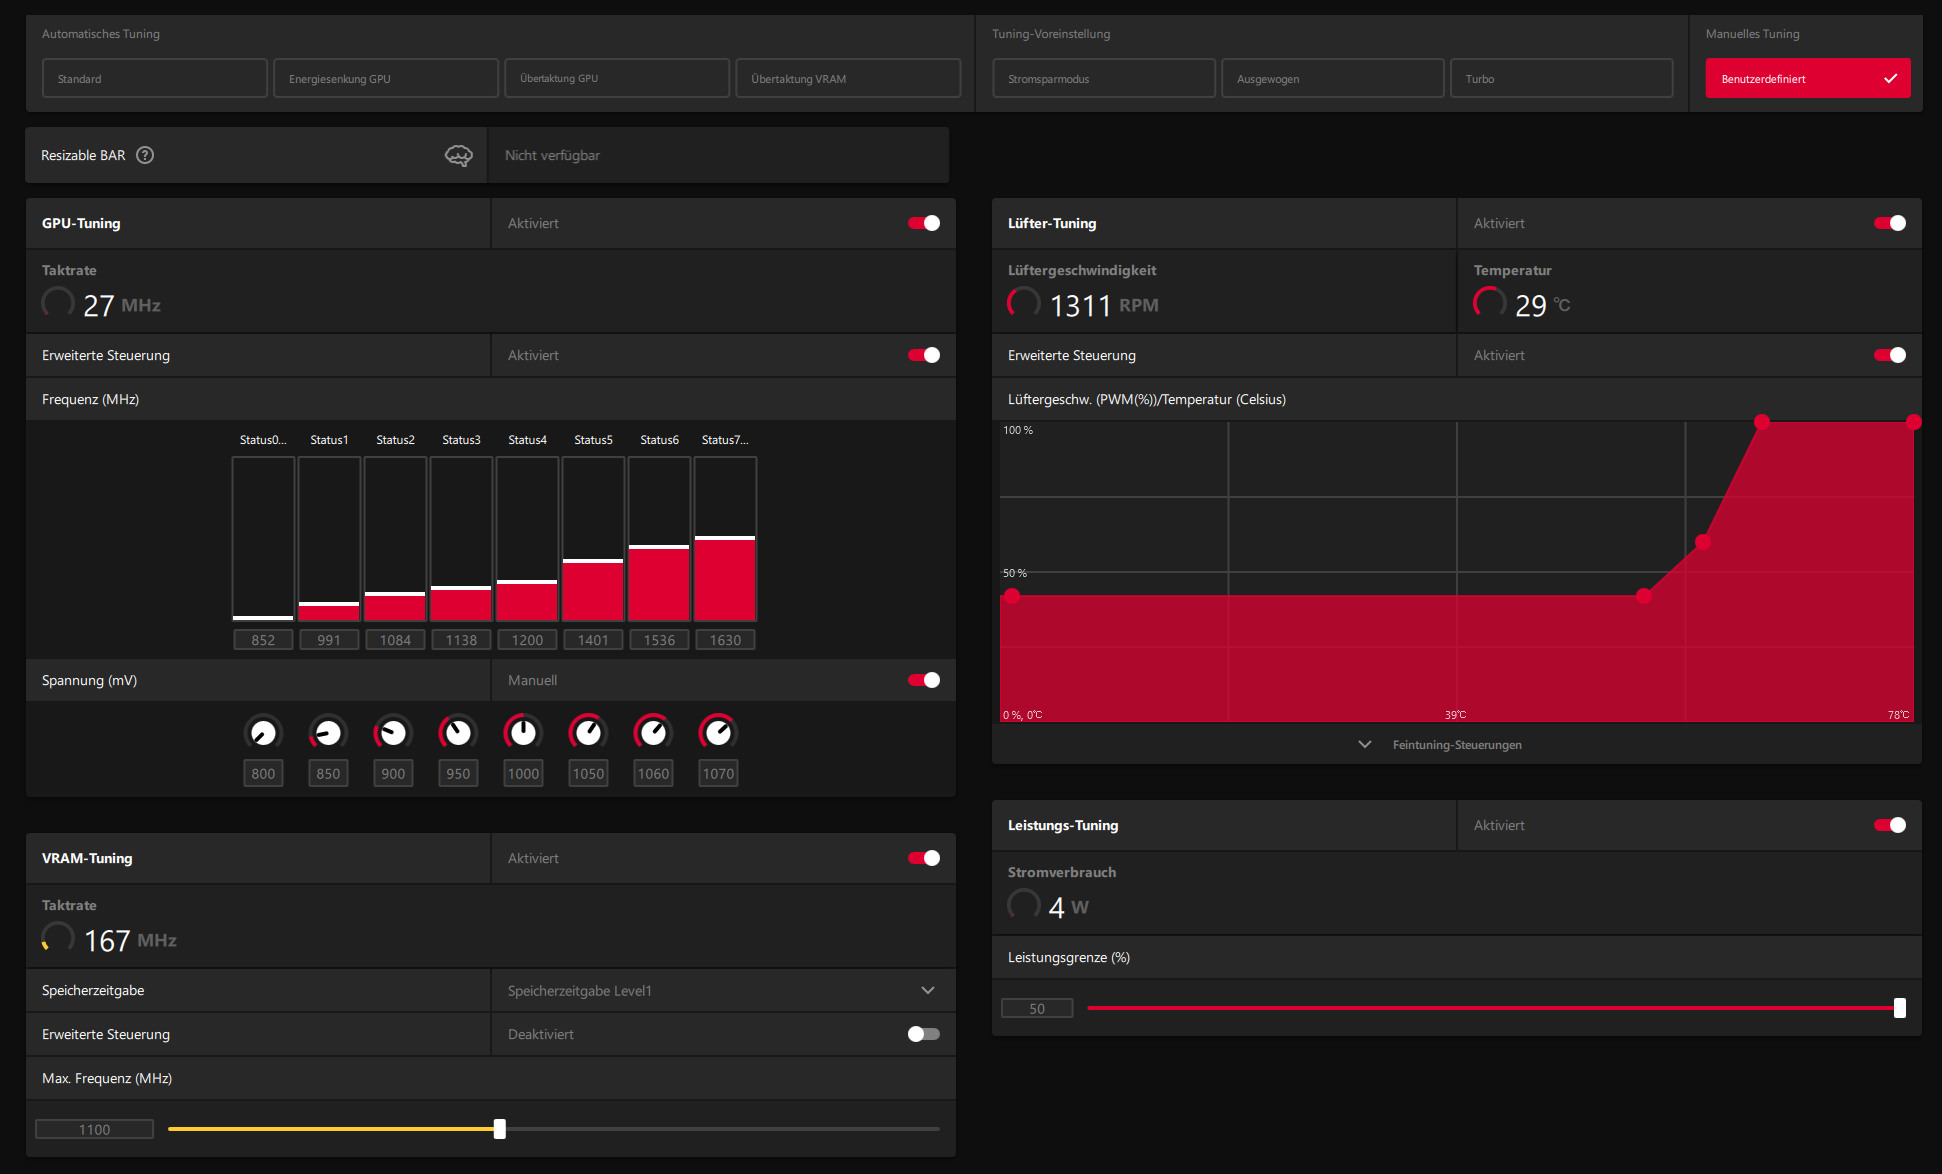Click the brain icon beside Resizable BAR
This screenshot has width=1942, height=1174.
click(458, 155)
